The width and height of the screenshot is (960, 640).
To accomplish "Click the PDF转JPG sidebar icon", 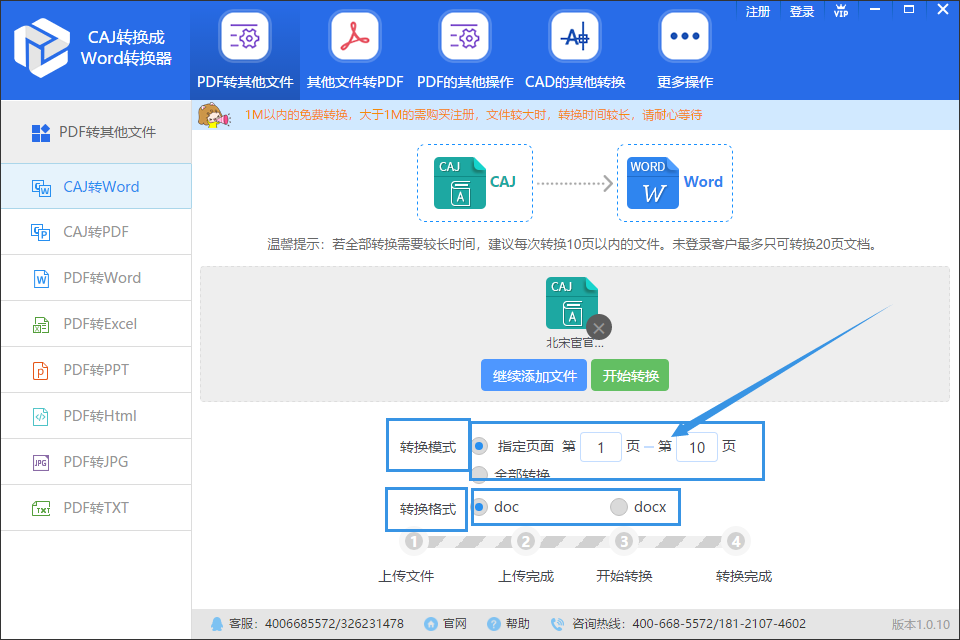I will point(40,462).
